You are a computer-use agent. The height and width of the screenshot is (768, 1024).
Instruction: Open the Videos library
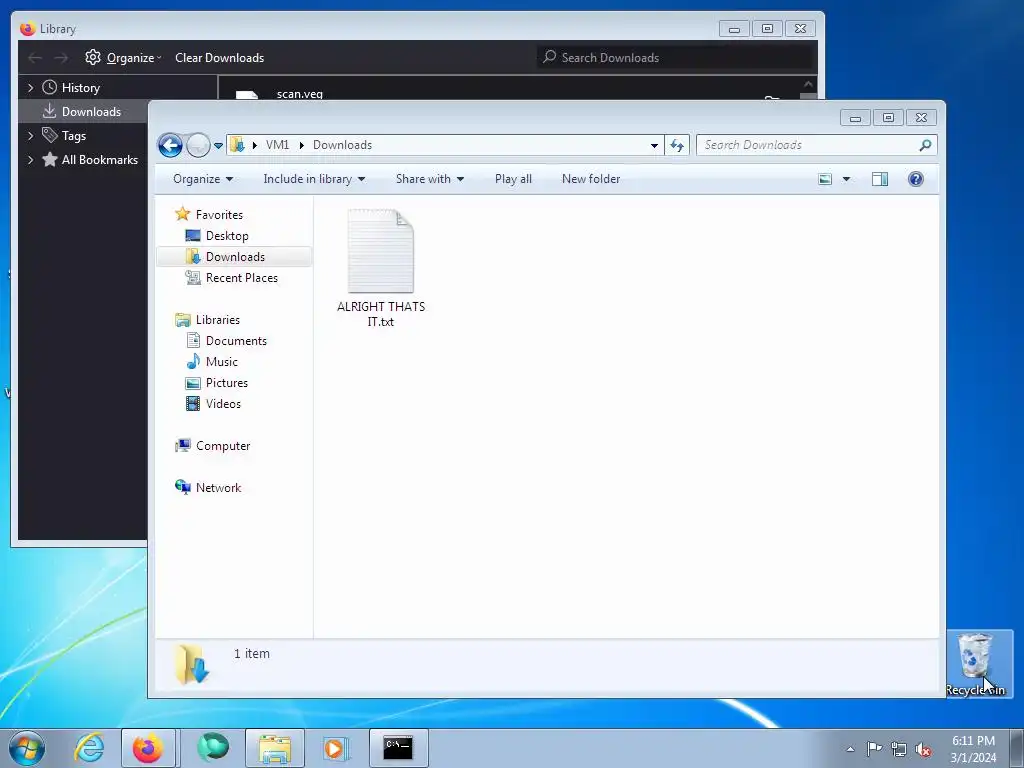(223, 404)
